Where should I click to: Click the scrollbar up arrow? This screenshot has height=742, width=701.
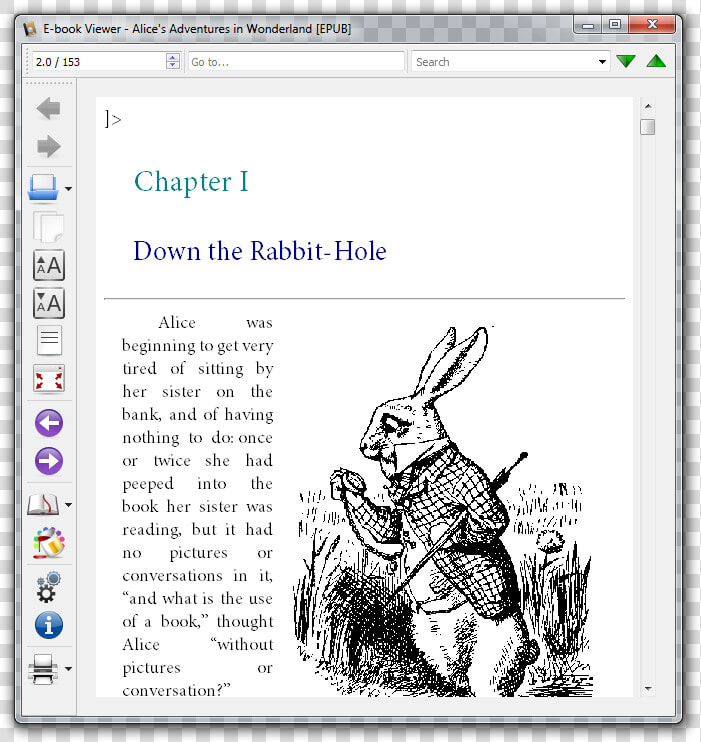(648, 106)
